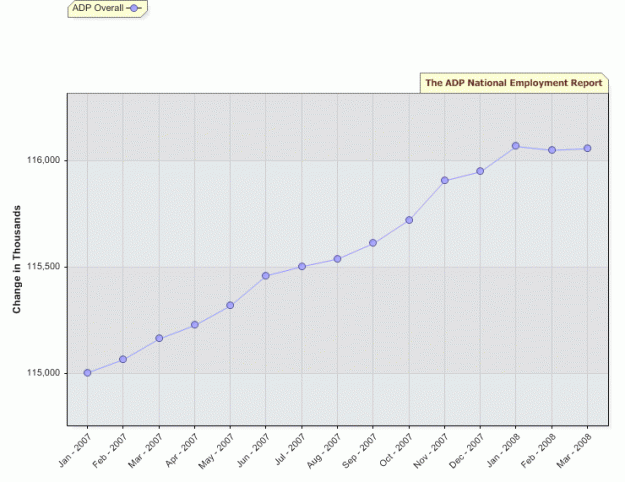Select the Feb - 2008 data point
Viewport: 625px width, 482px height.
coord(552,150)
